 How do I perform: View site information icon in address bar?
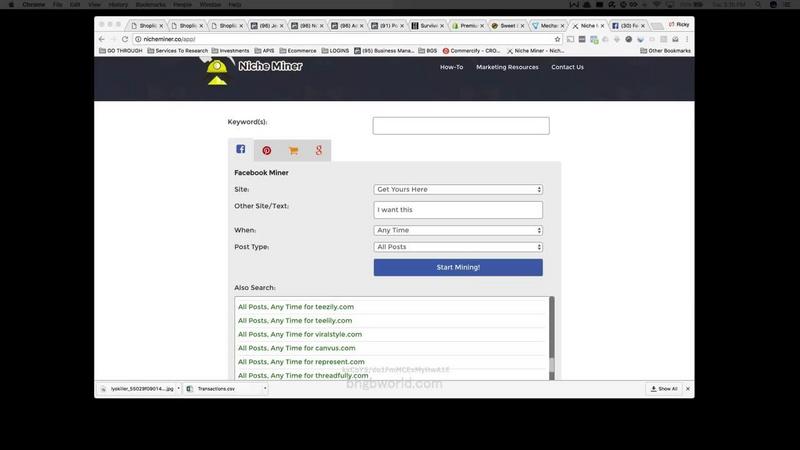pos(138,39)
